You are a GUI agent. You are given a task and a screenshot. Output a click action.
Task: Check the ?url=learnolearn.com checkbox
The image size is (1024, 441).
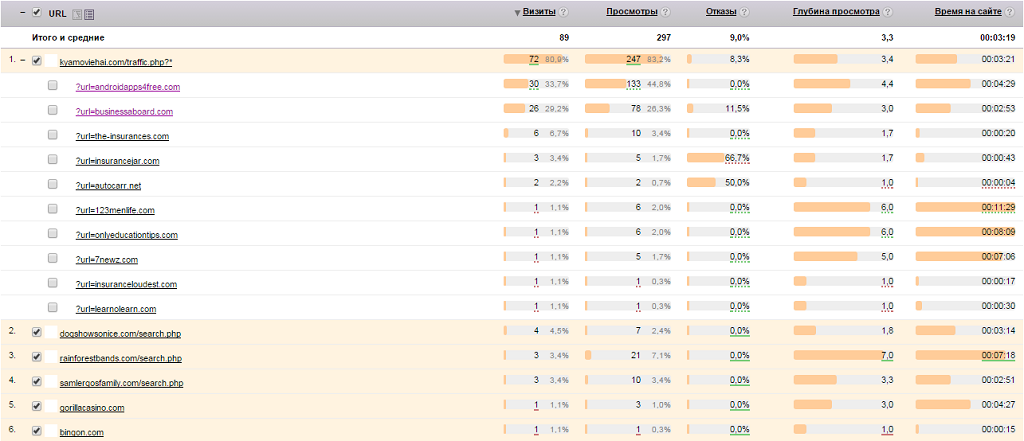[x=53, y=308]
